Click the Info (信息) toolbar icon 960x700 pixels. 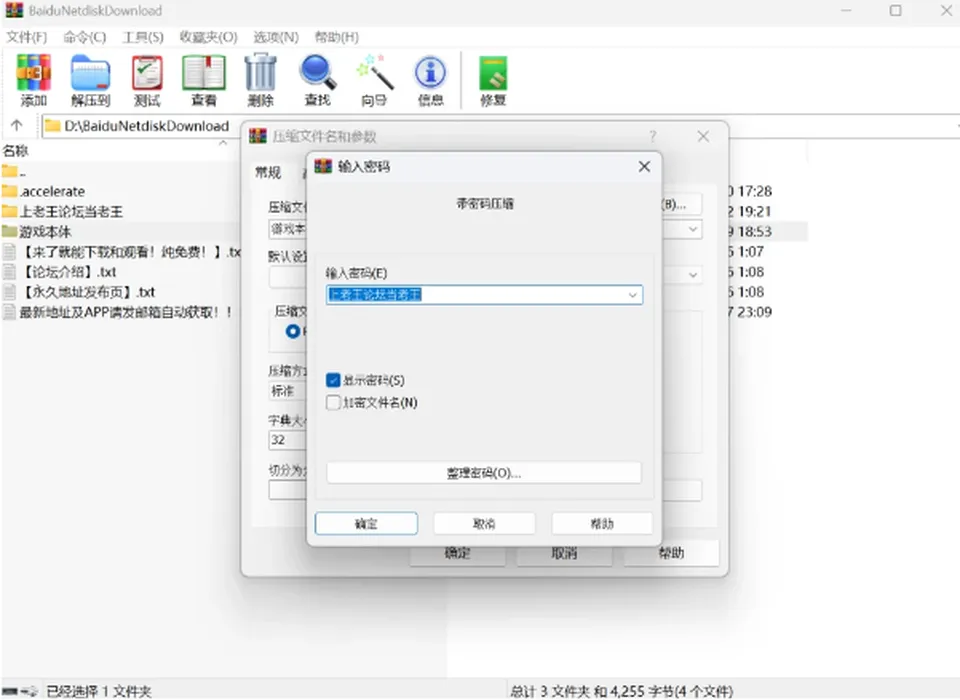pyautogui.click(x=430, y=72)
